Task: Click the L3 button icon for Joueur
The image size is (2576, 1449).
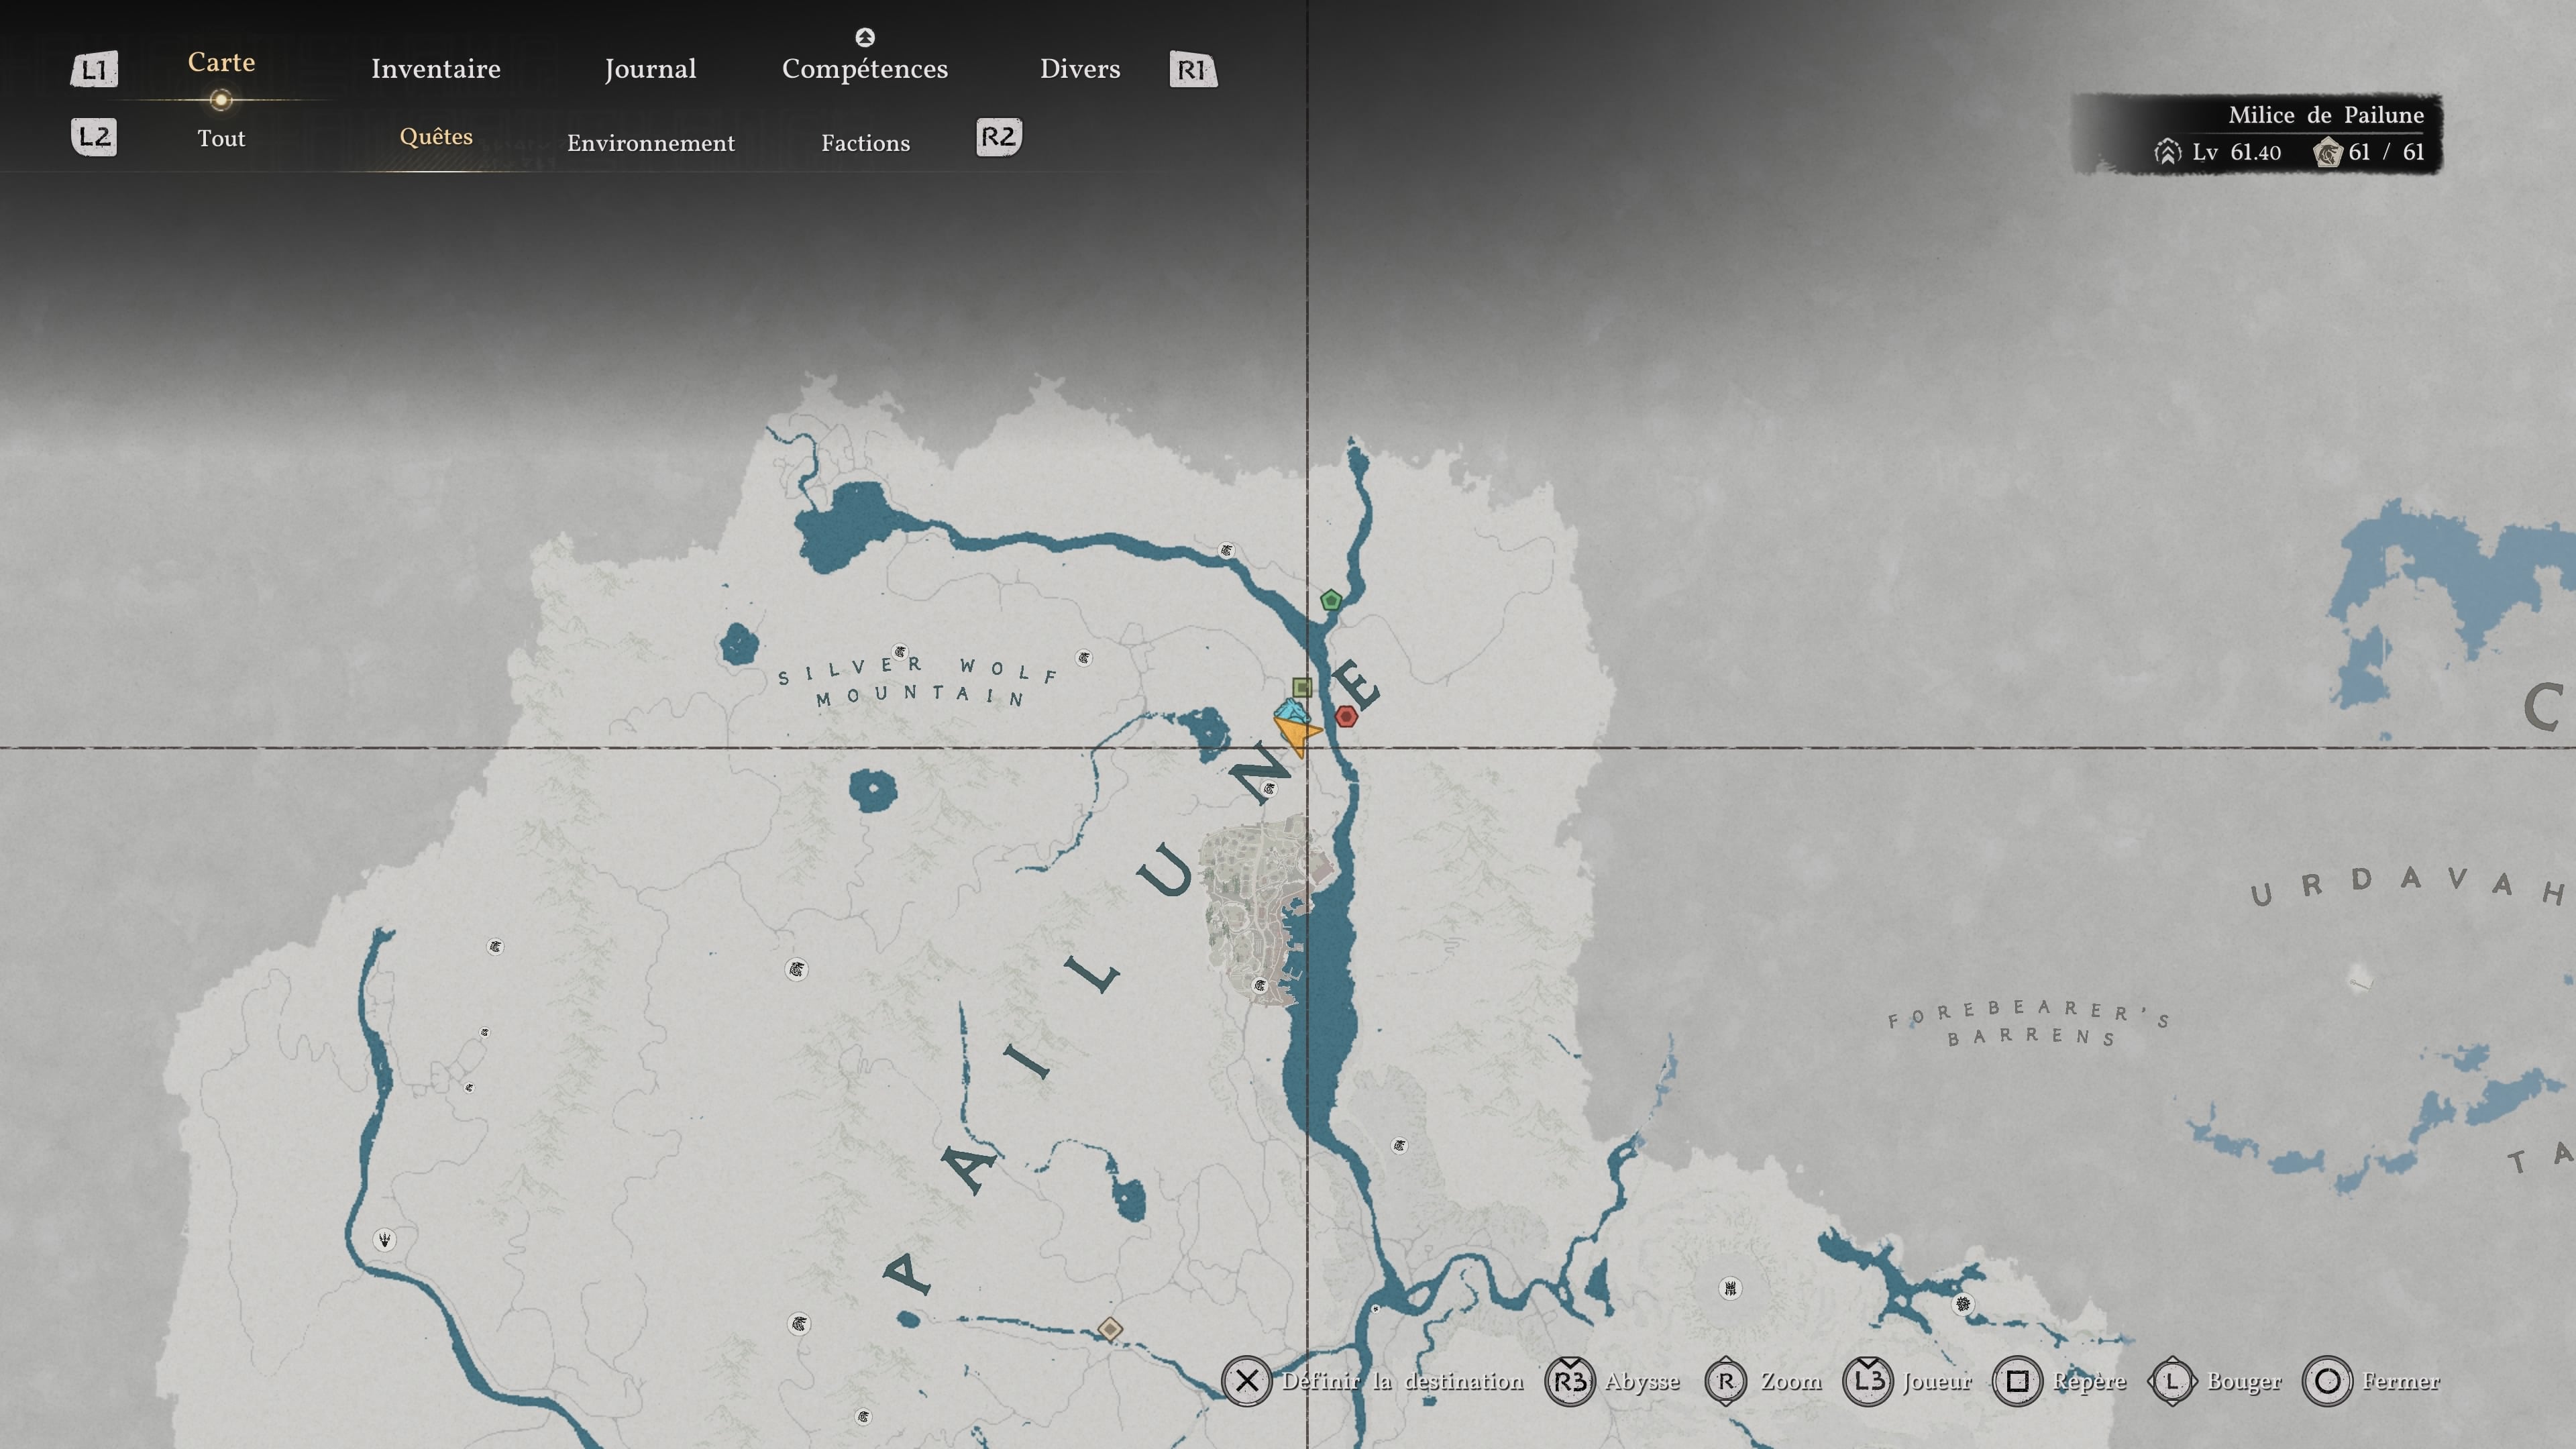Action: pos(1868,1381)
